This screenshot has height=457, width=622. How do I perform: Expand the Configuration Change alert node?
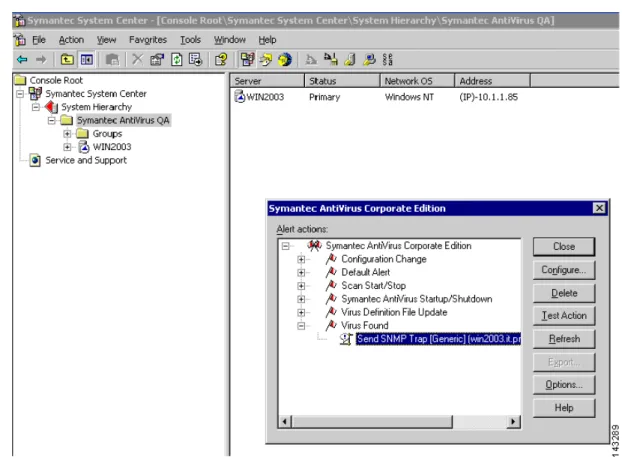[301, 259]
